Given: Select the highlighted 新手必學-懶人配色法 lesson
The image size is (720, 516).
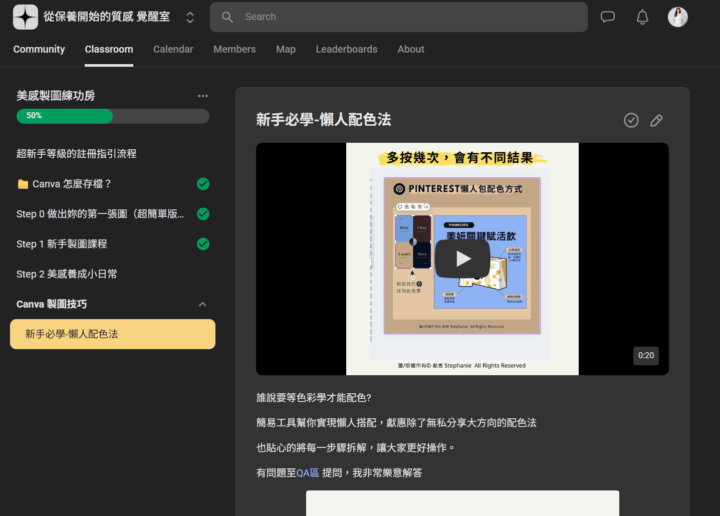Looking at the screenshot, I should (x=112, y=334).
